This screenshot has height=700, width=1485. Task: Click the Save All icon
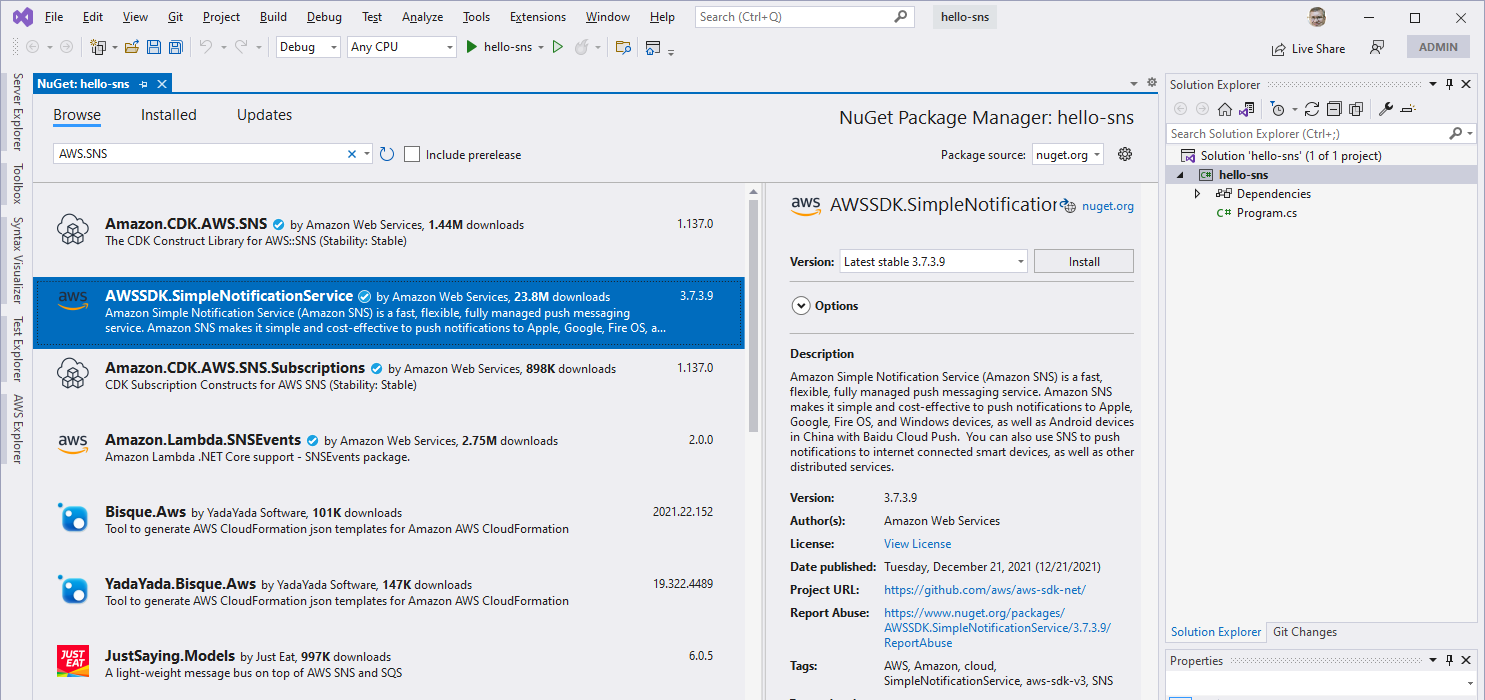tap(176, 47)
